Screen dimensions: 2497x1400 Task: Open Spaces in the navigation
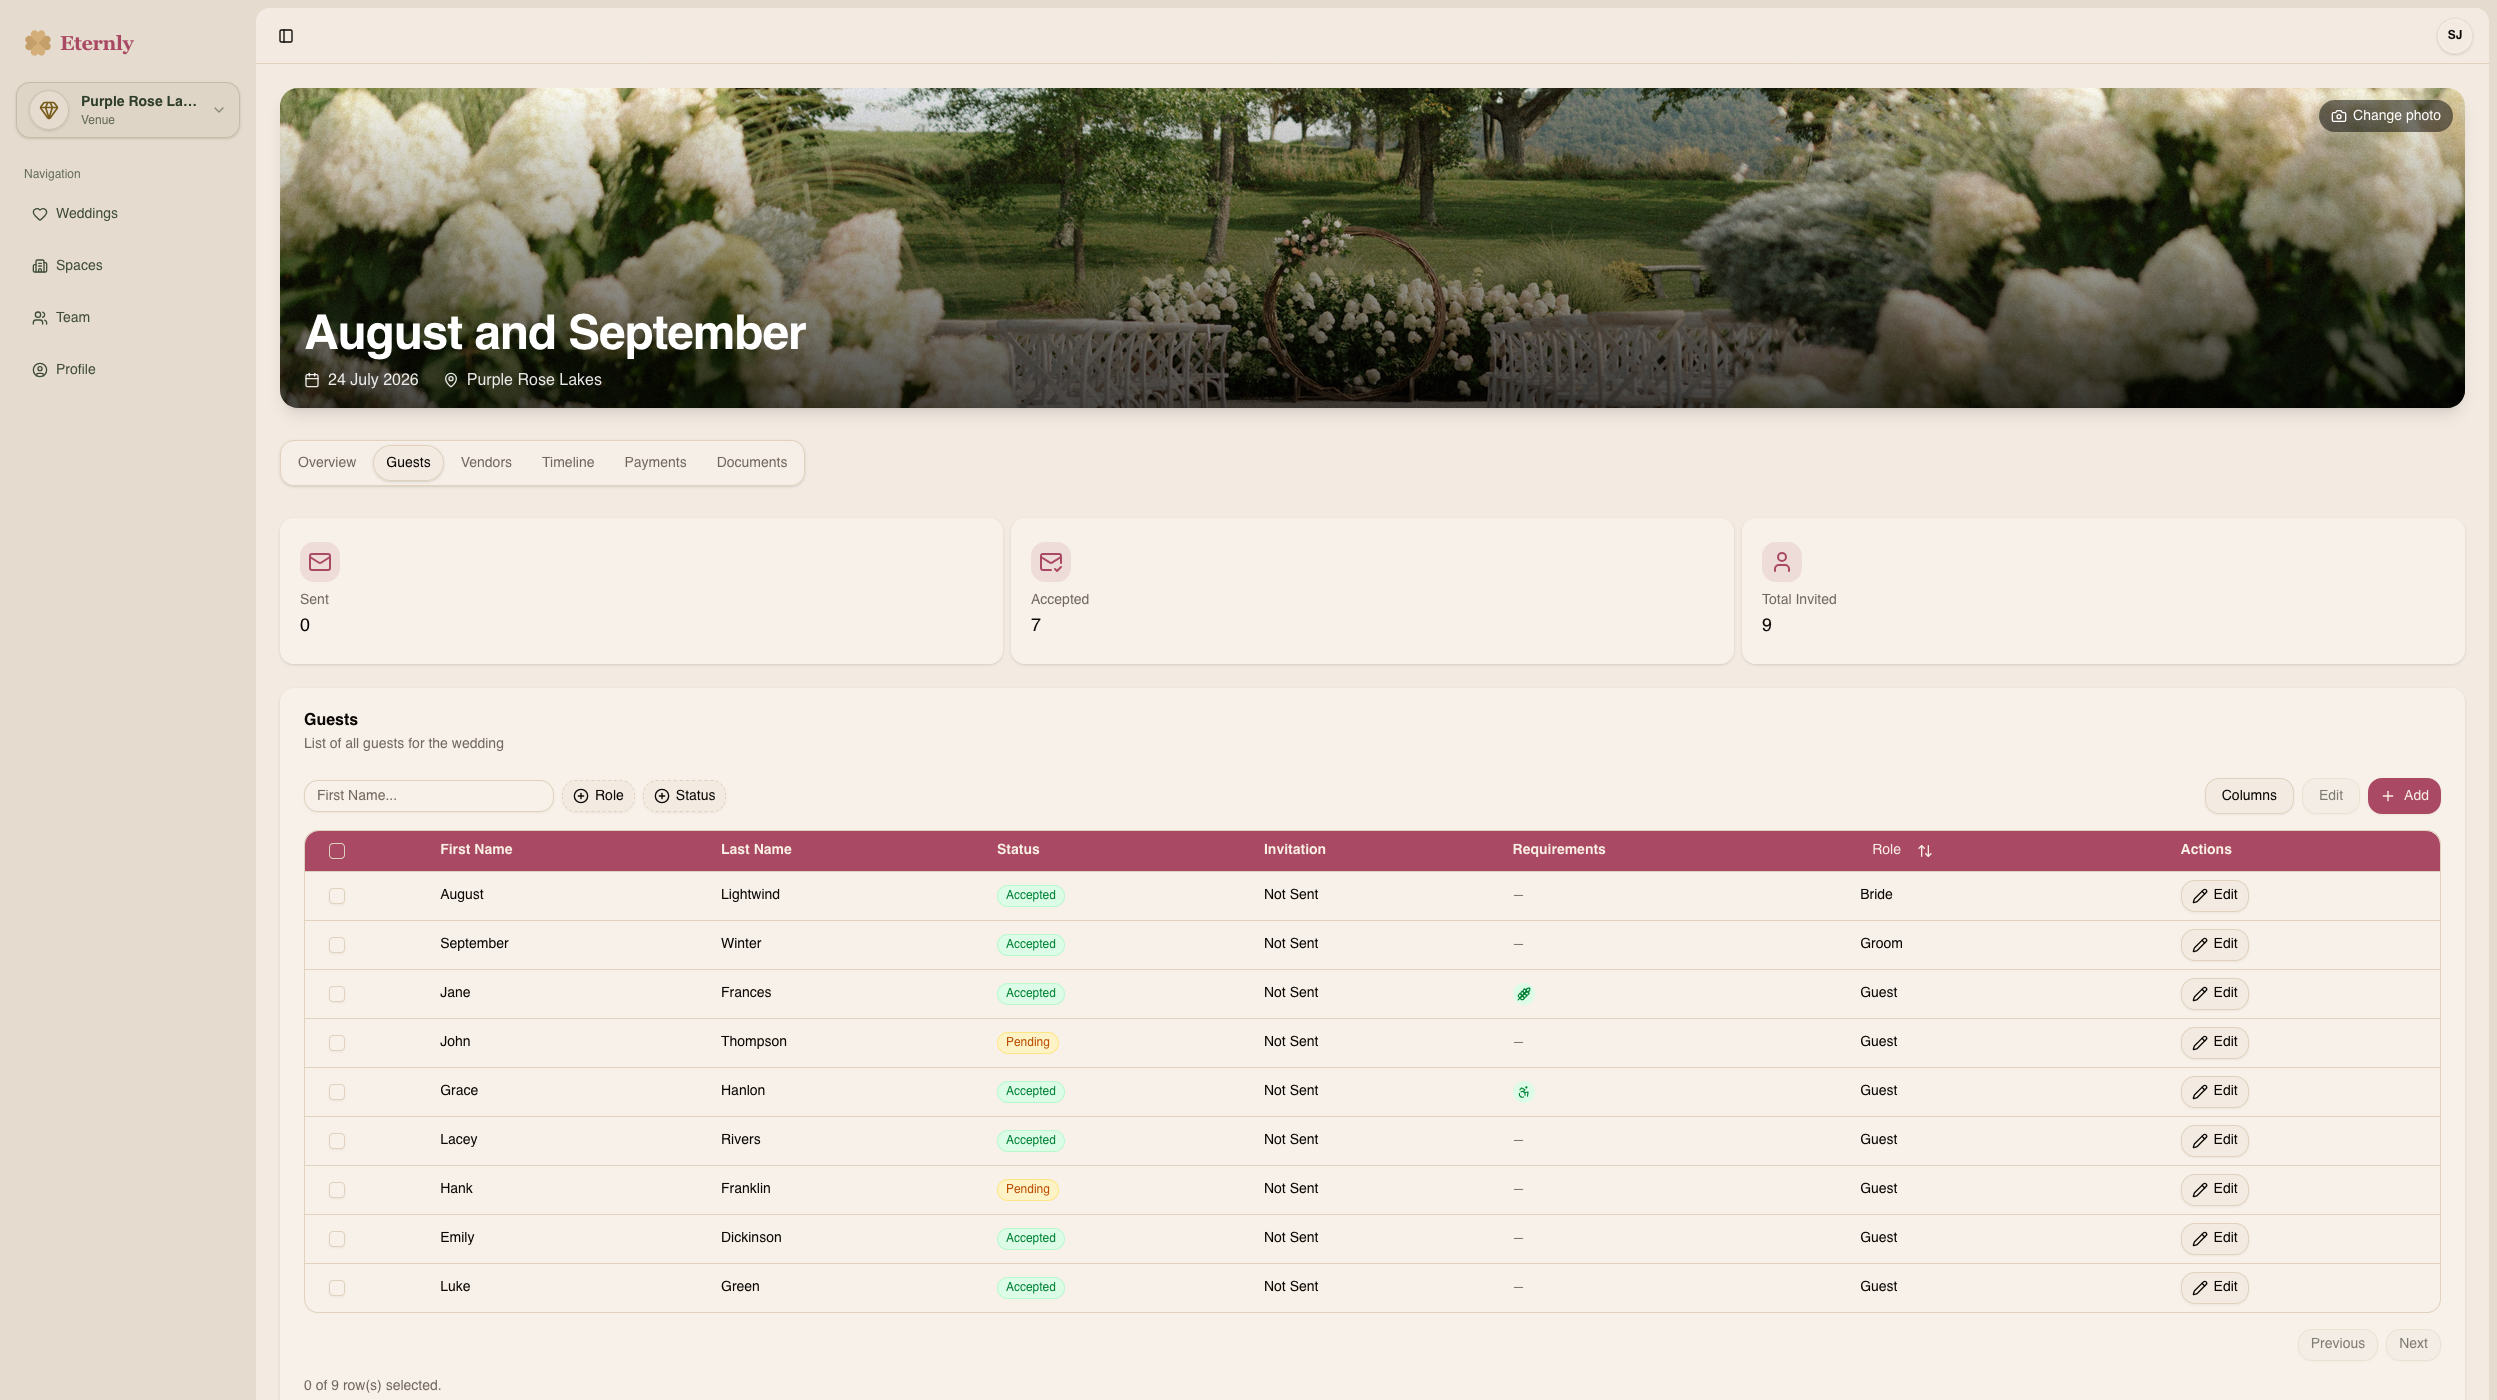click(x=128, y=266)
